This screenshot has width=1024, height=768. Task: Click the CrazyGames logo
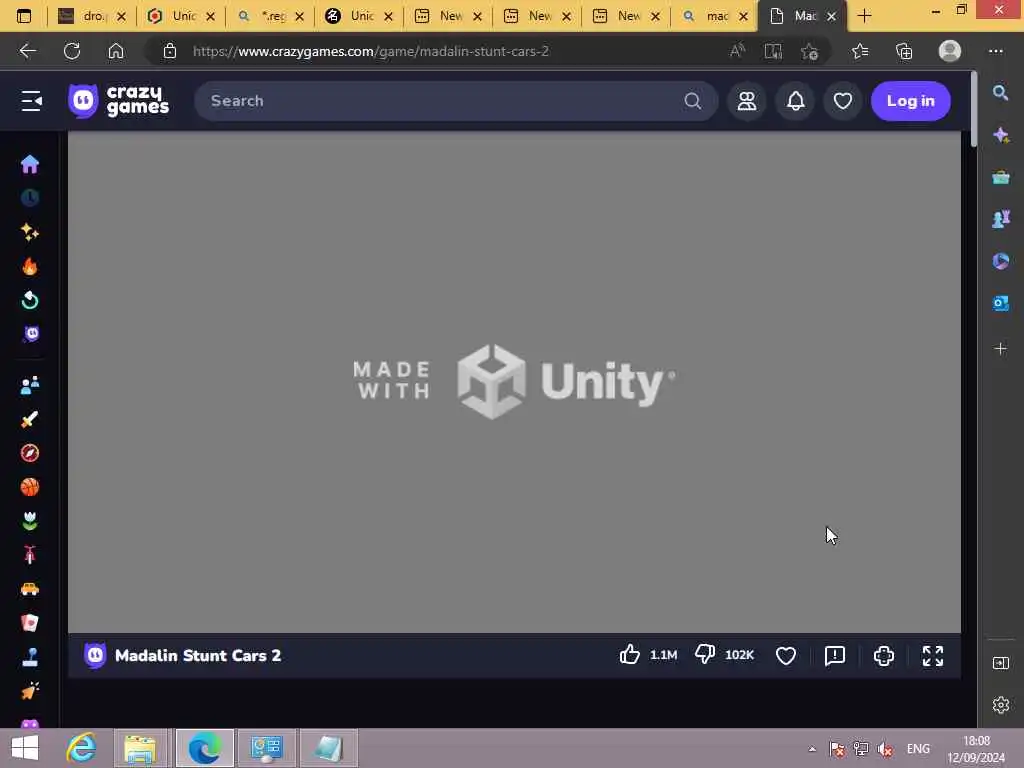pos(118,101)
